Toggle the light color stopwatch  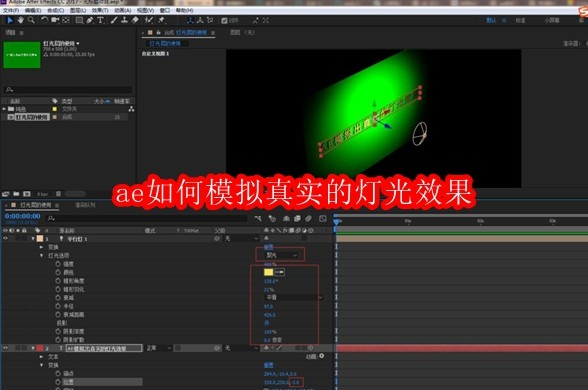pos(58,272)
